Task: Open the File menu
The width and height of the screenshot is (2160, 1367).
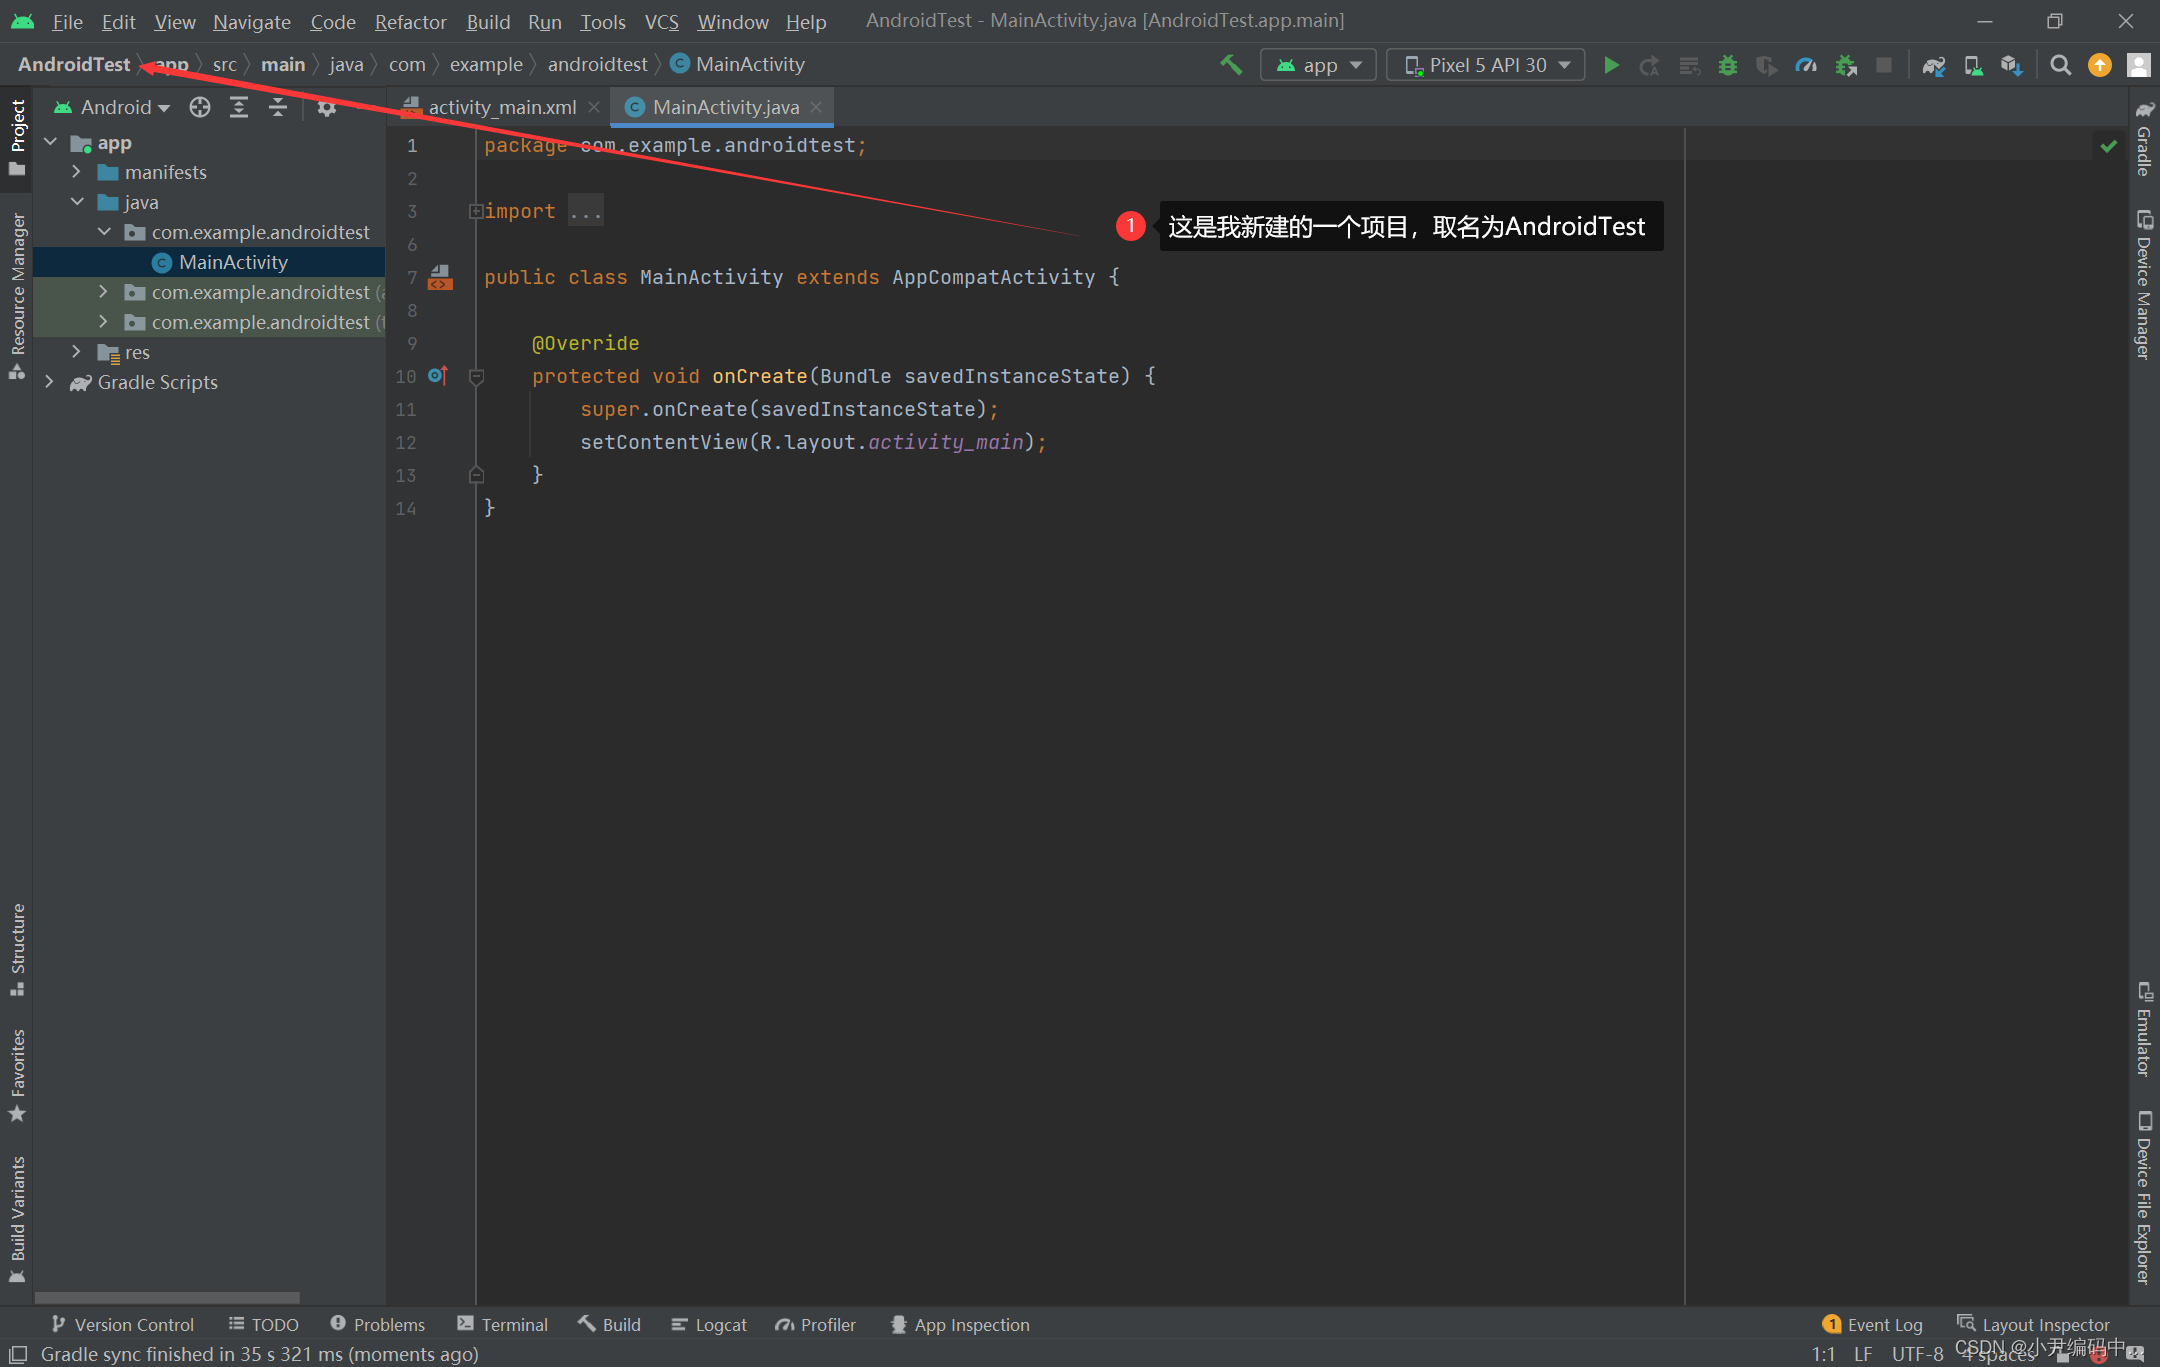Action: tap(67, 21)
